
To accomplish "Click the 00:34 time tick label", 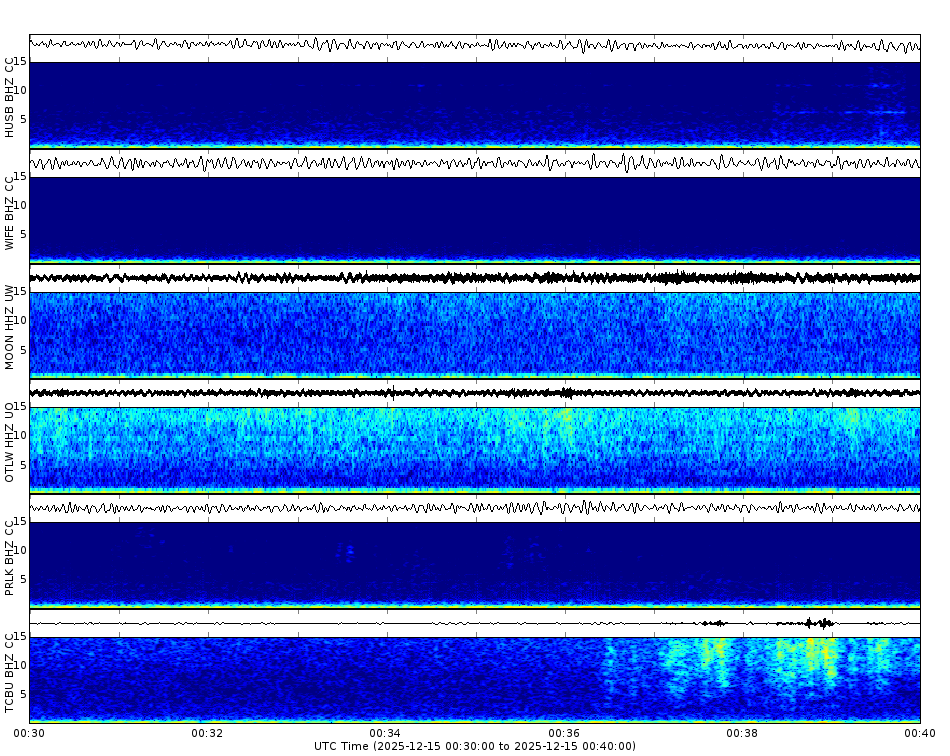I will (384, 732).
